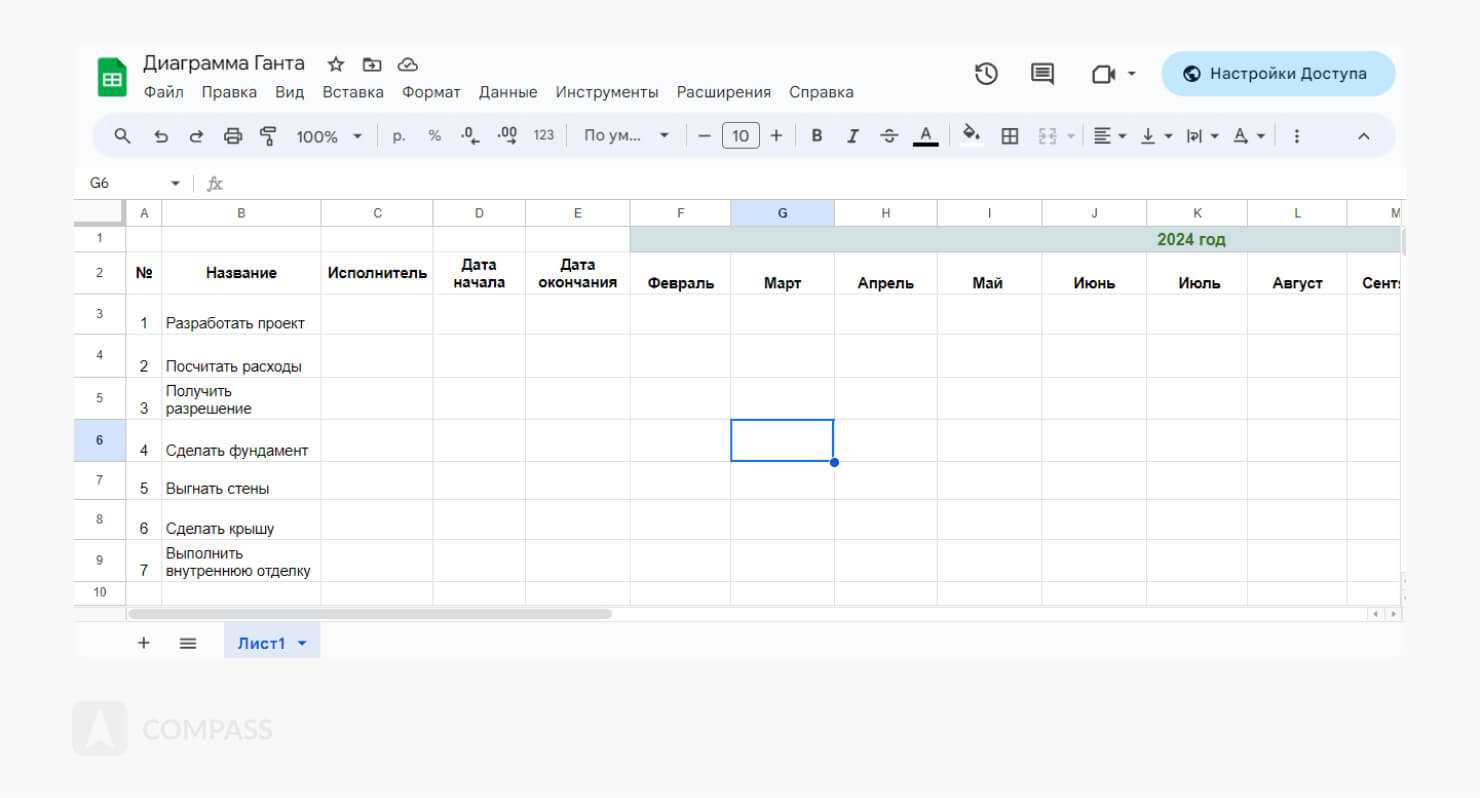Add a new sheet with plus button
Viewport: 1480px width, 798px height.
pyautogui.click(x=143, y=643)
